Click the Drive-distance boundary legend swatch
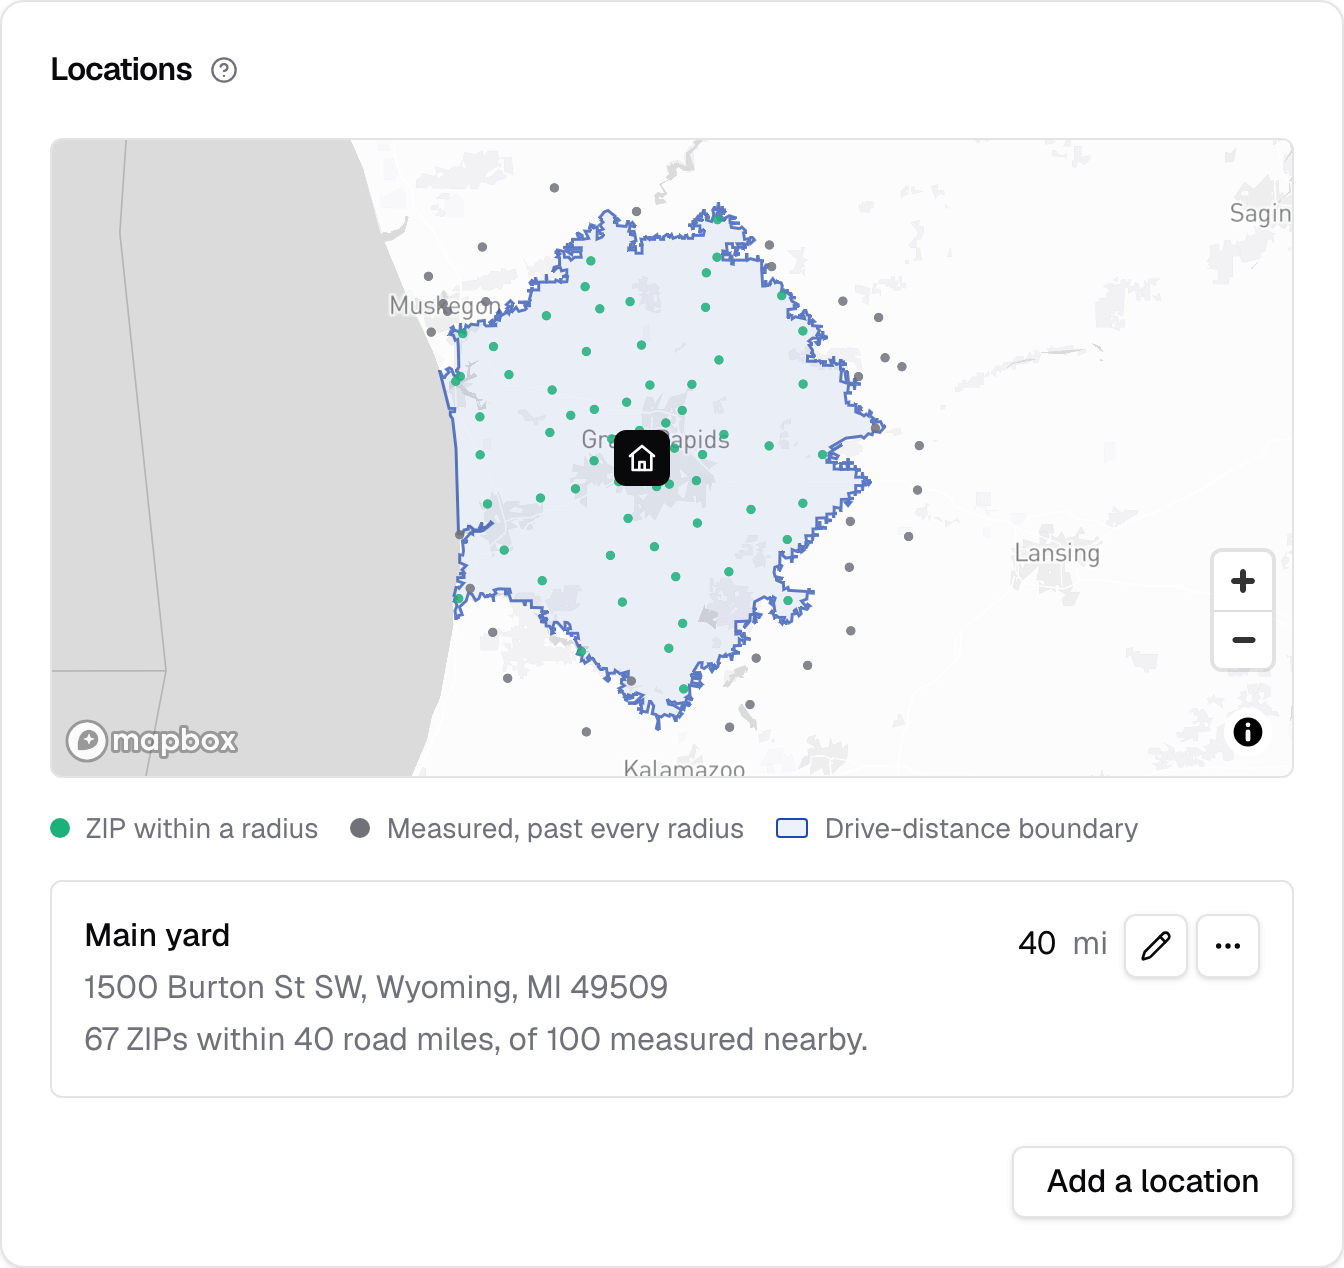The height and width of the screenshot is (1268, 1344). coord(792,828)
